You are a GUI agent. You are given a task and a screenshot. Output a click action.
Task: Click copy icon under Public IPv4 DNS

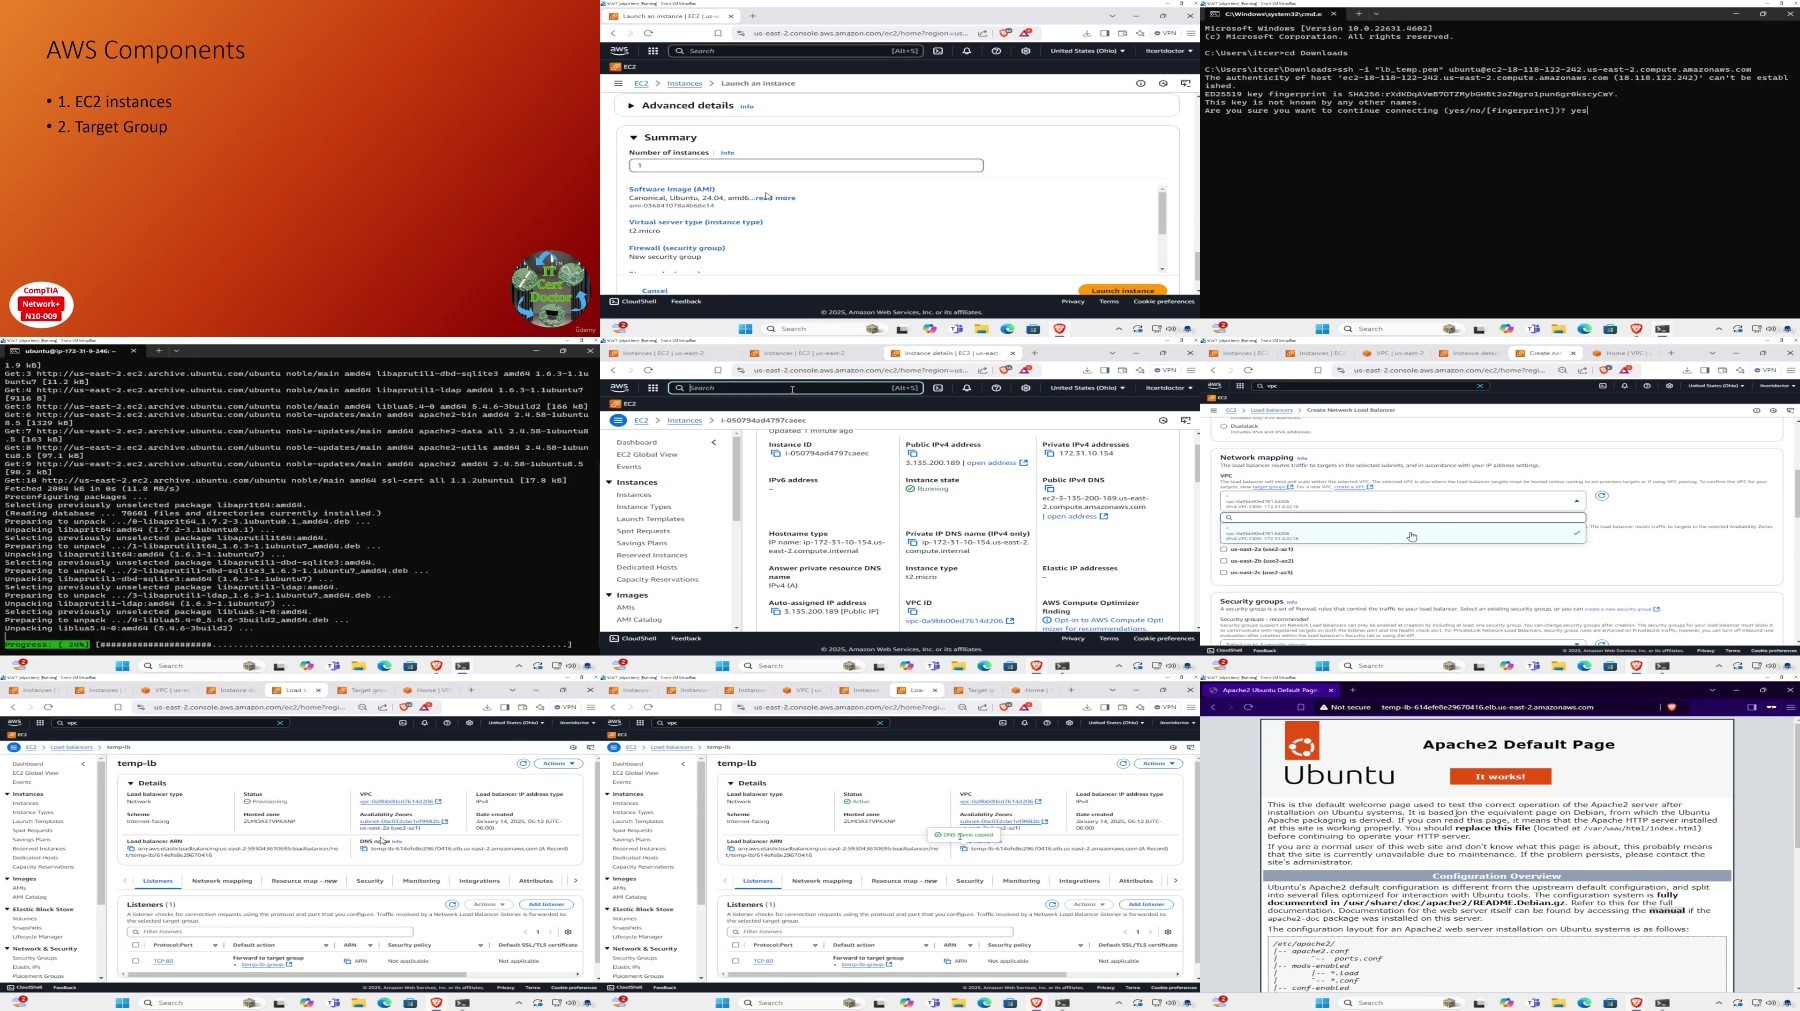click(1049, 489)
